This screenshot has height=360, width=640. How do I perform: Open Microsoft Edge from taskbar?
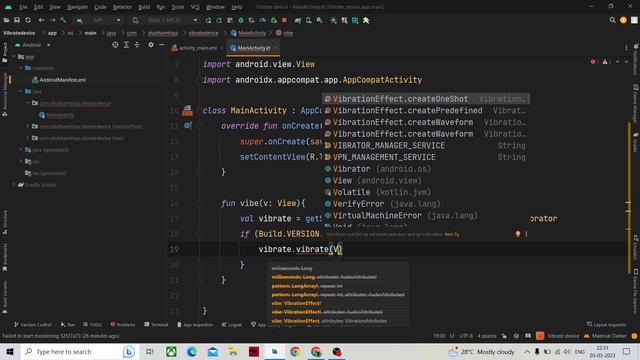[191, 351]
